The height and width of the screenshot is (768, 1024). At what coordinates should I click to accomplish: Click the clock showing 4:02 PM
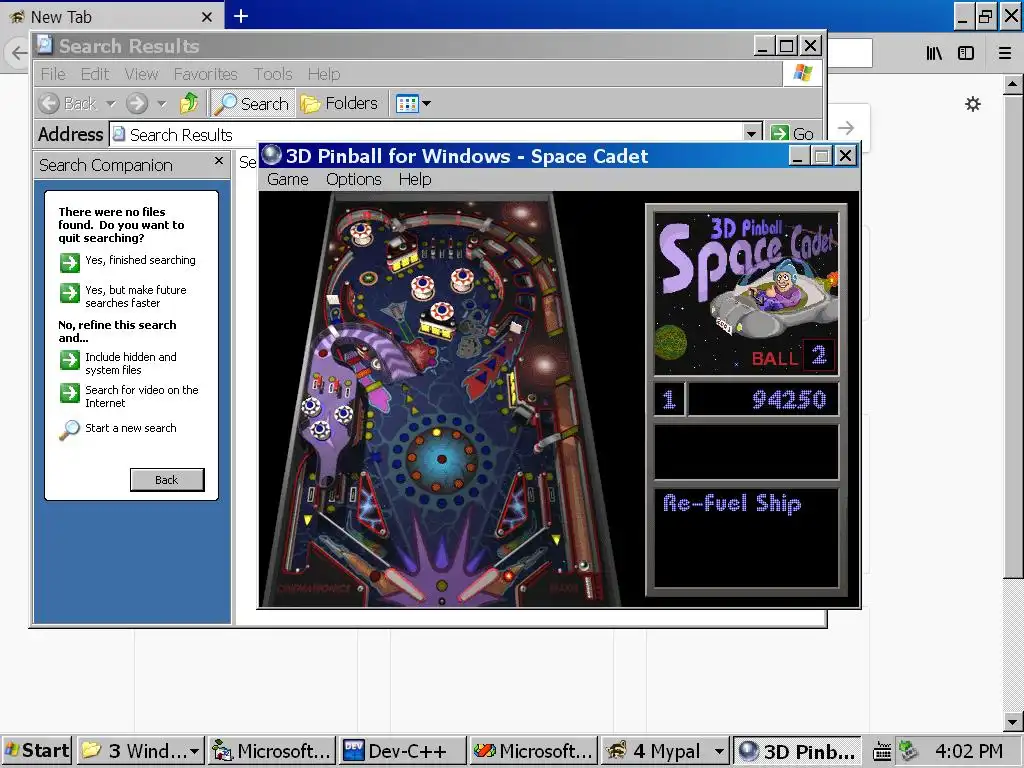click(x=968, y=751)
